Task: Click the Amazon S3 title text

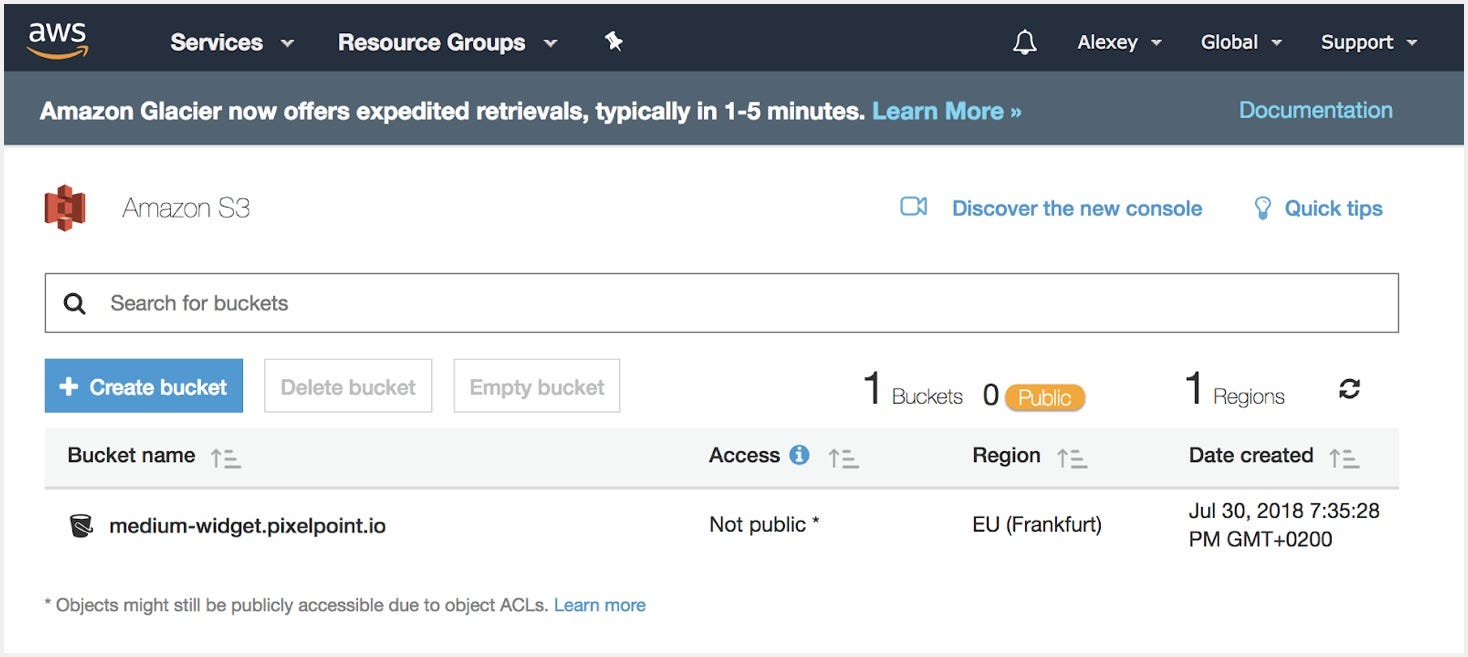Action: click(186, 208)
